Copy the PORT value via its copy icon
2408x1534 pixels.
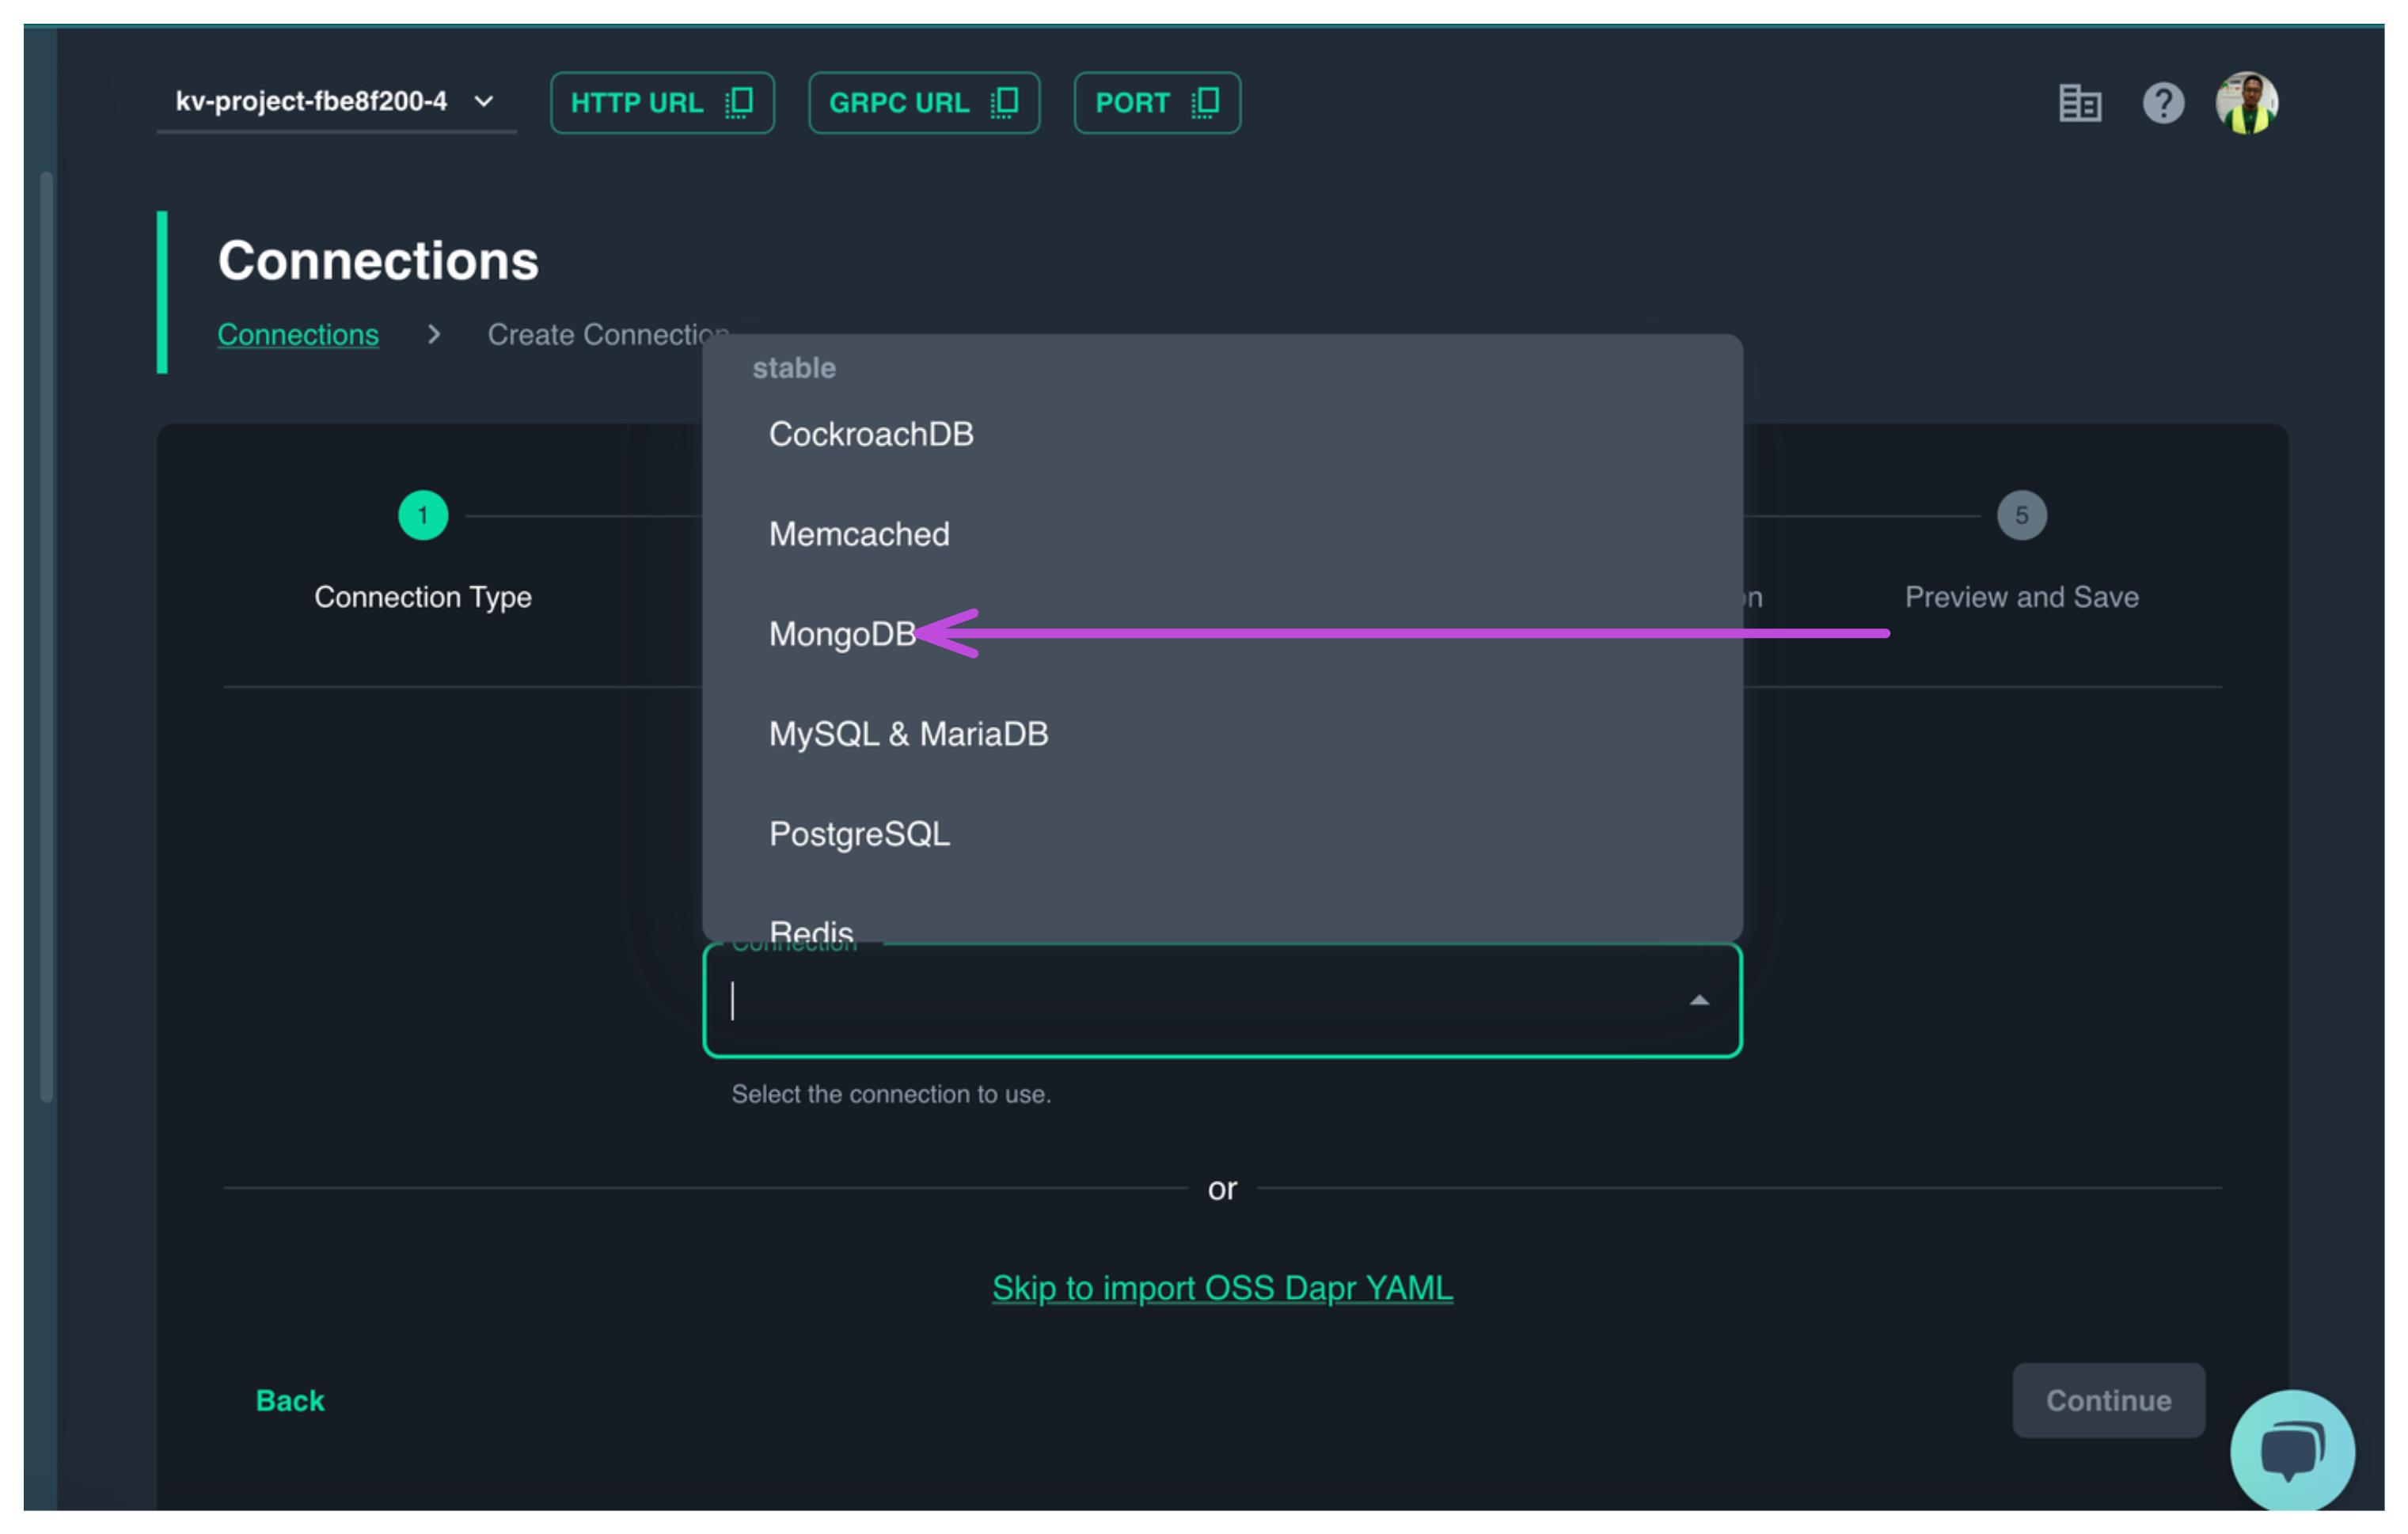pyautogui.click(x=1205, y=102)
